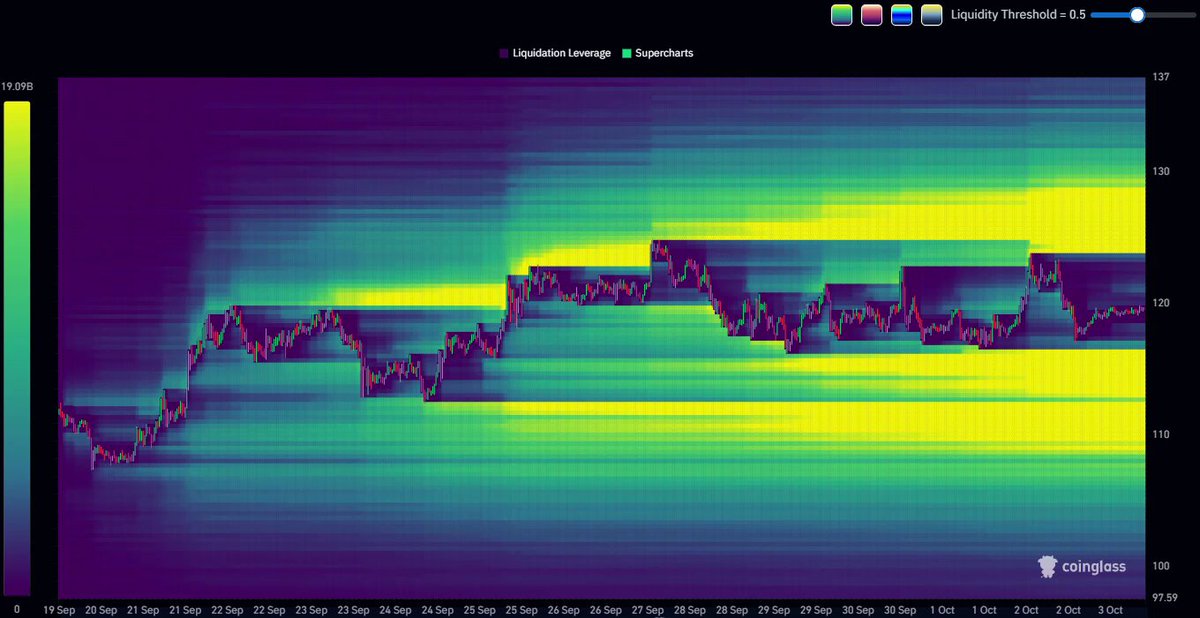Click the coinglass logo watermark

pos(1082,566)
